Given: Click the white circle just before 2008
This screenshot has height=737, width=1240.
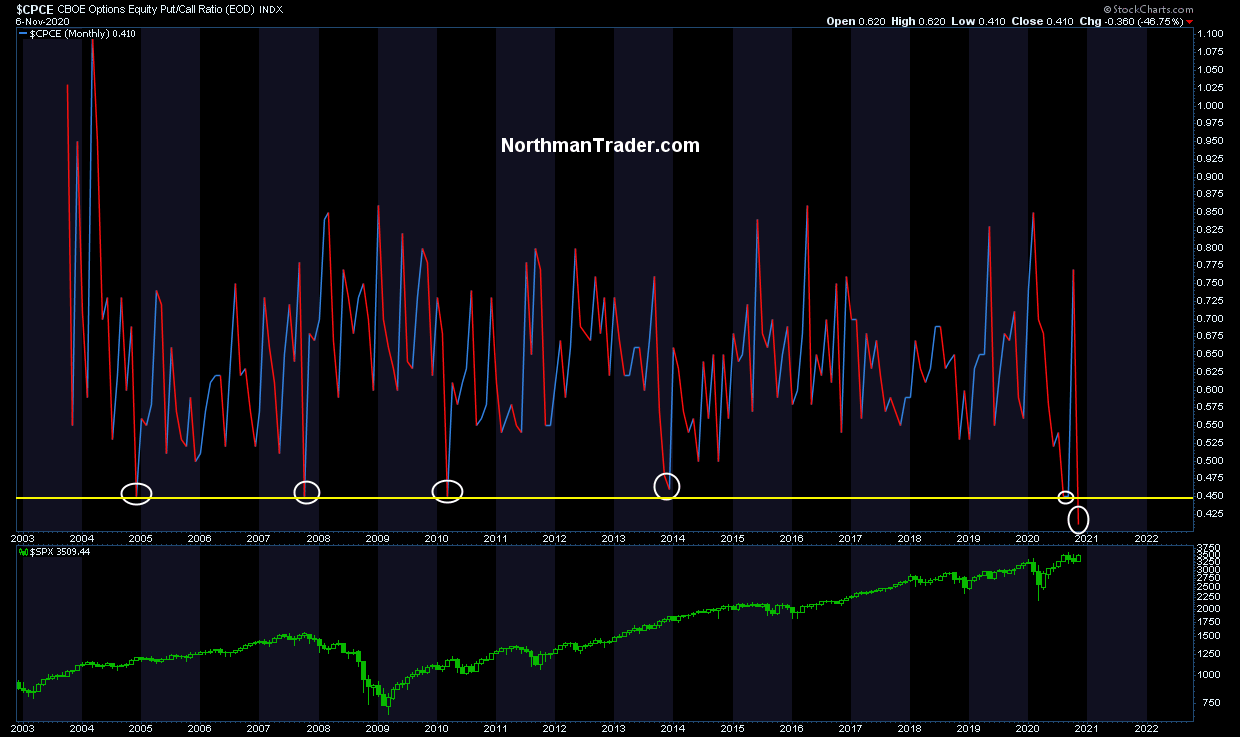Looking at the screenshot, I should pyautogui.click(x=307, y=491).
